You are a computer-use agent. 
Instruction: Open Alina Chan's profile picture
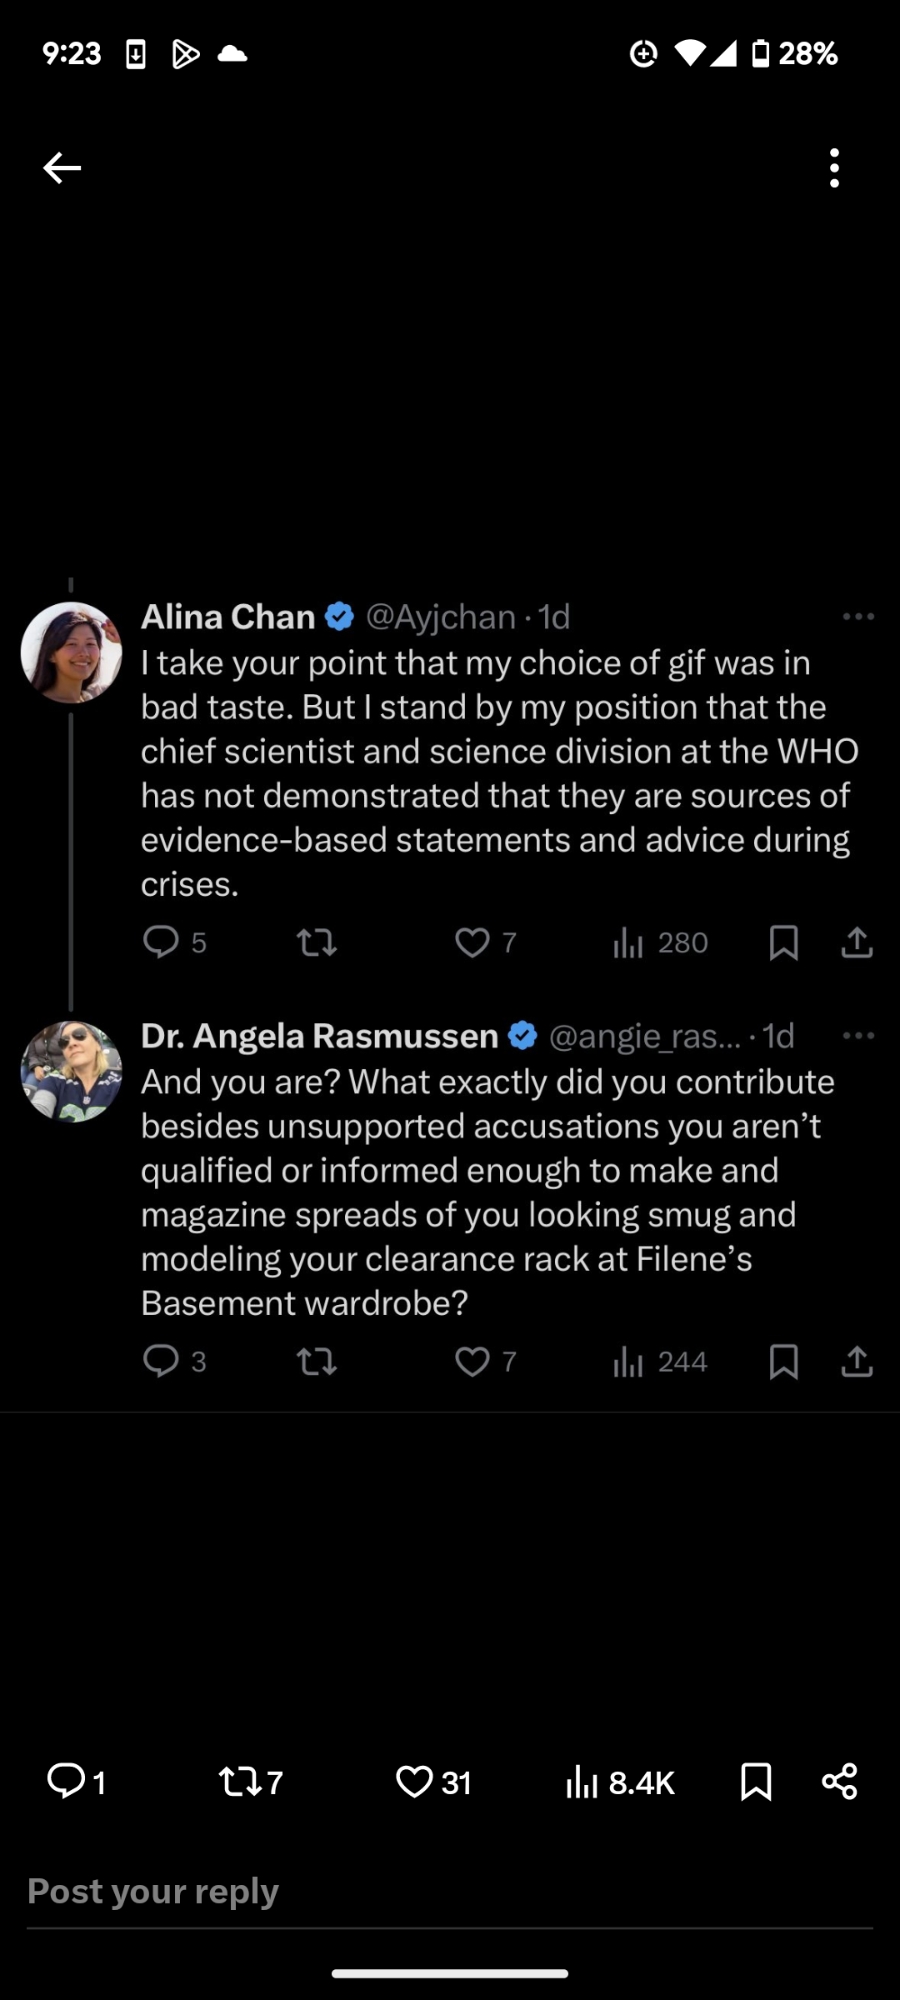pyautogui.click(x=71, y=652)
